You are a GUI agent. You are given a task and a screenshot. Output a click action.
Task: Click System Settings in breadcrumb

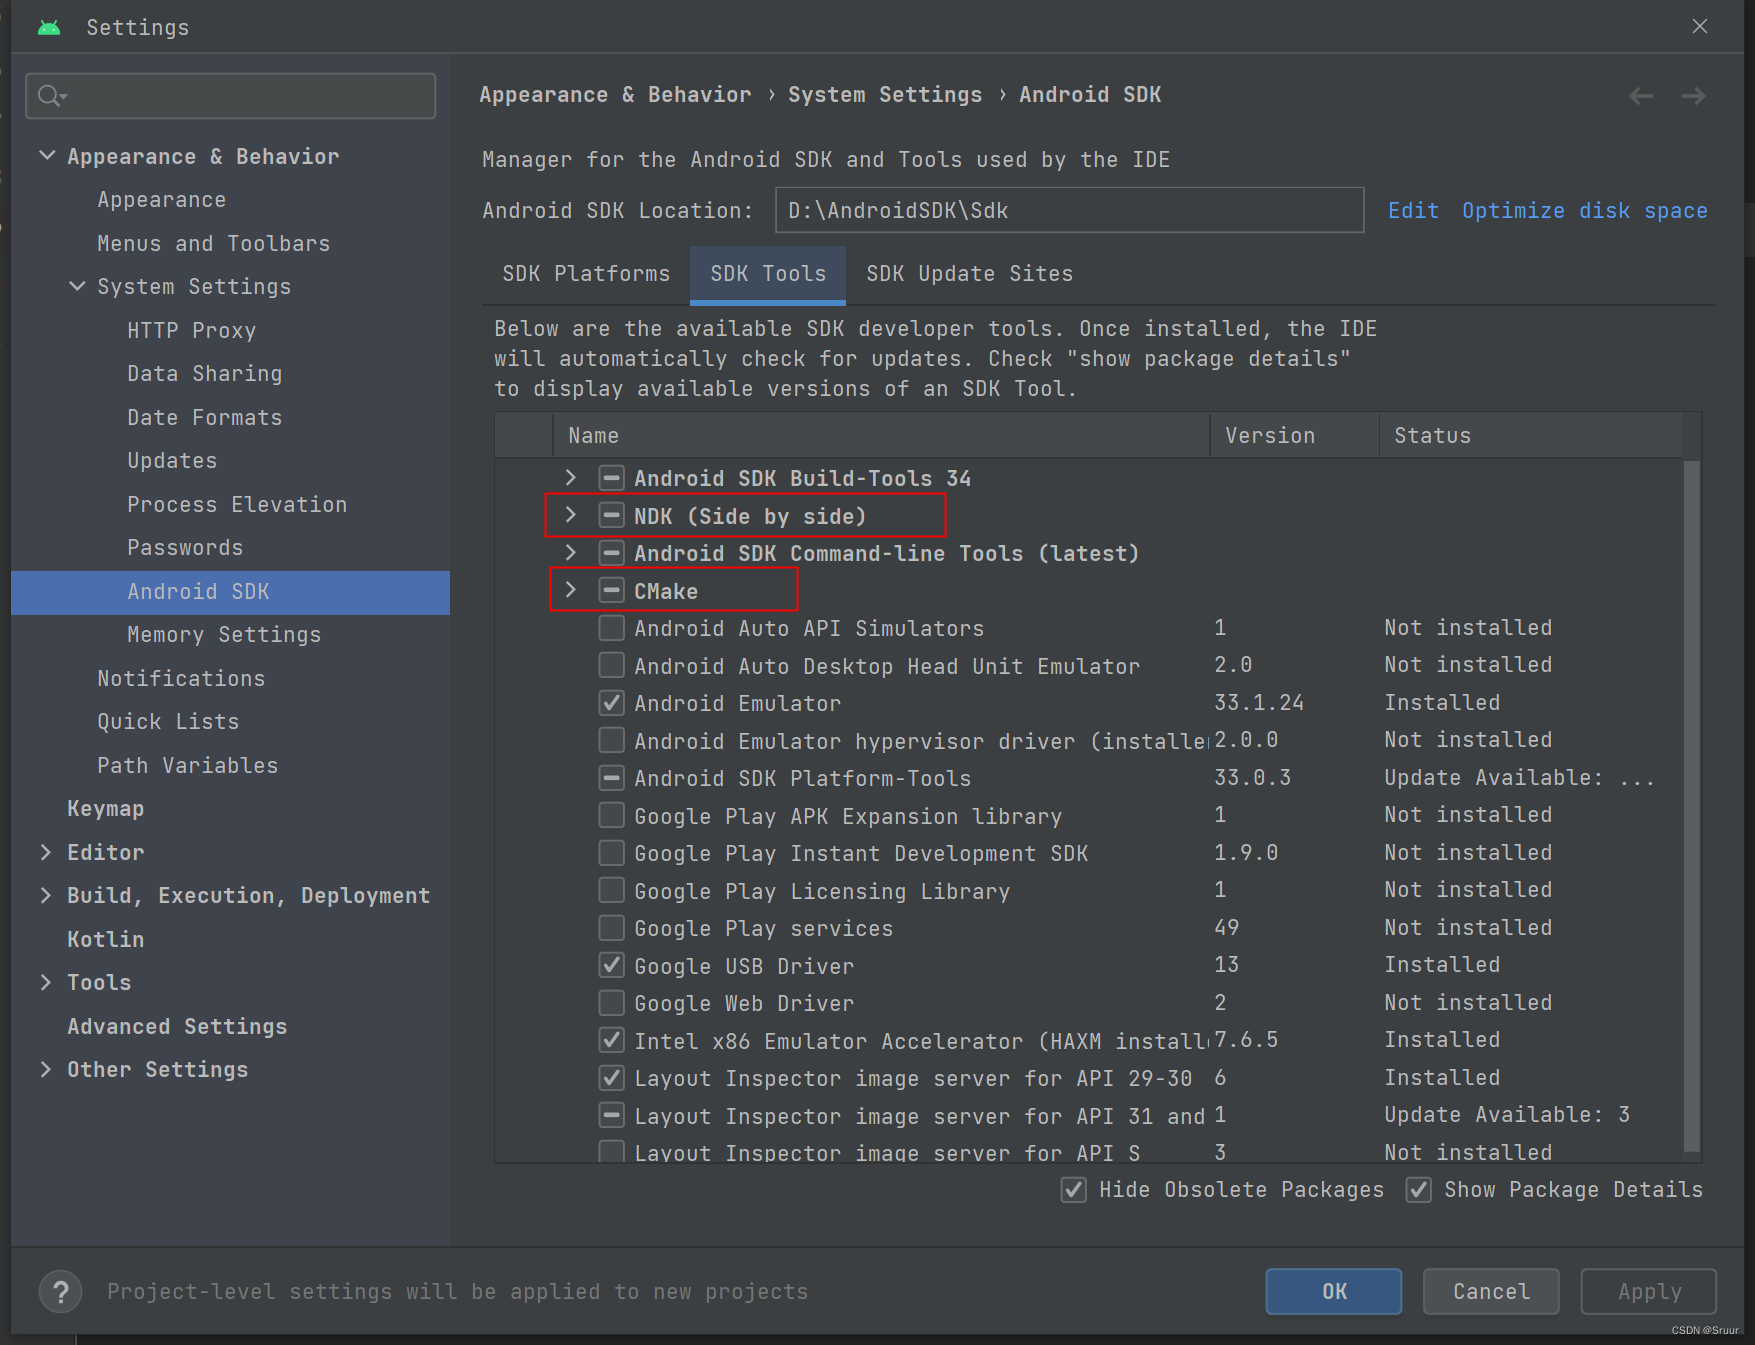[885, 95]
